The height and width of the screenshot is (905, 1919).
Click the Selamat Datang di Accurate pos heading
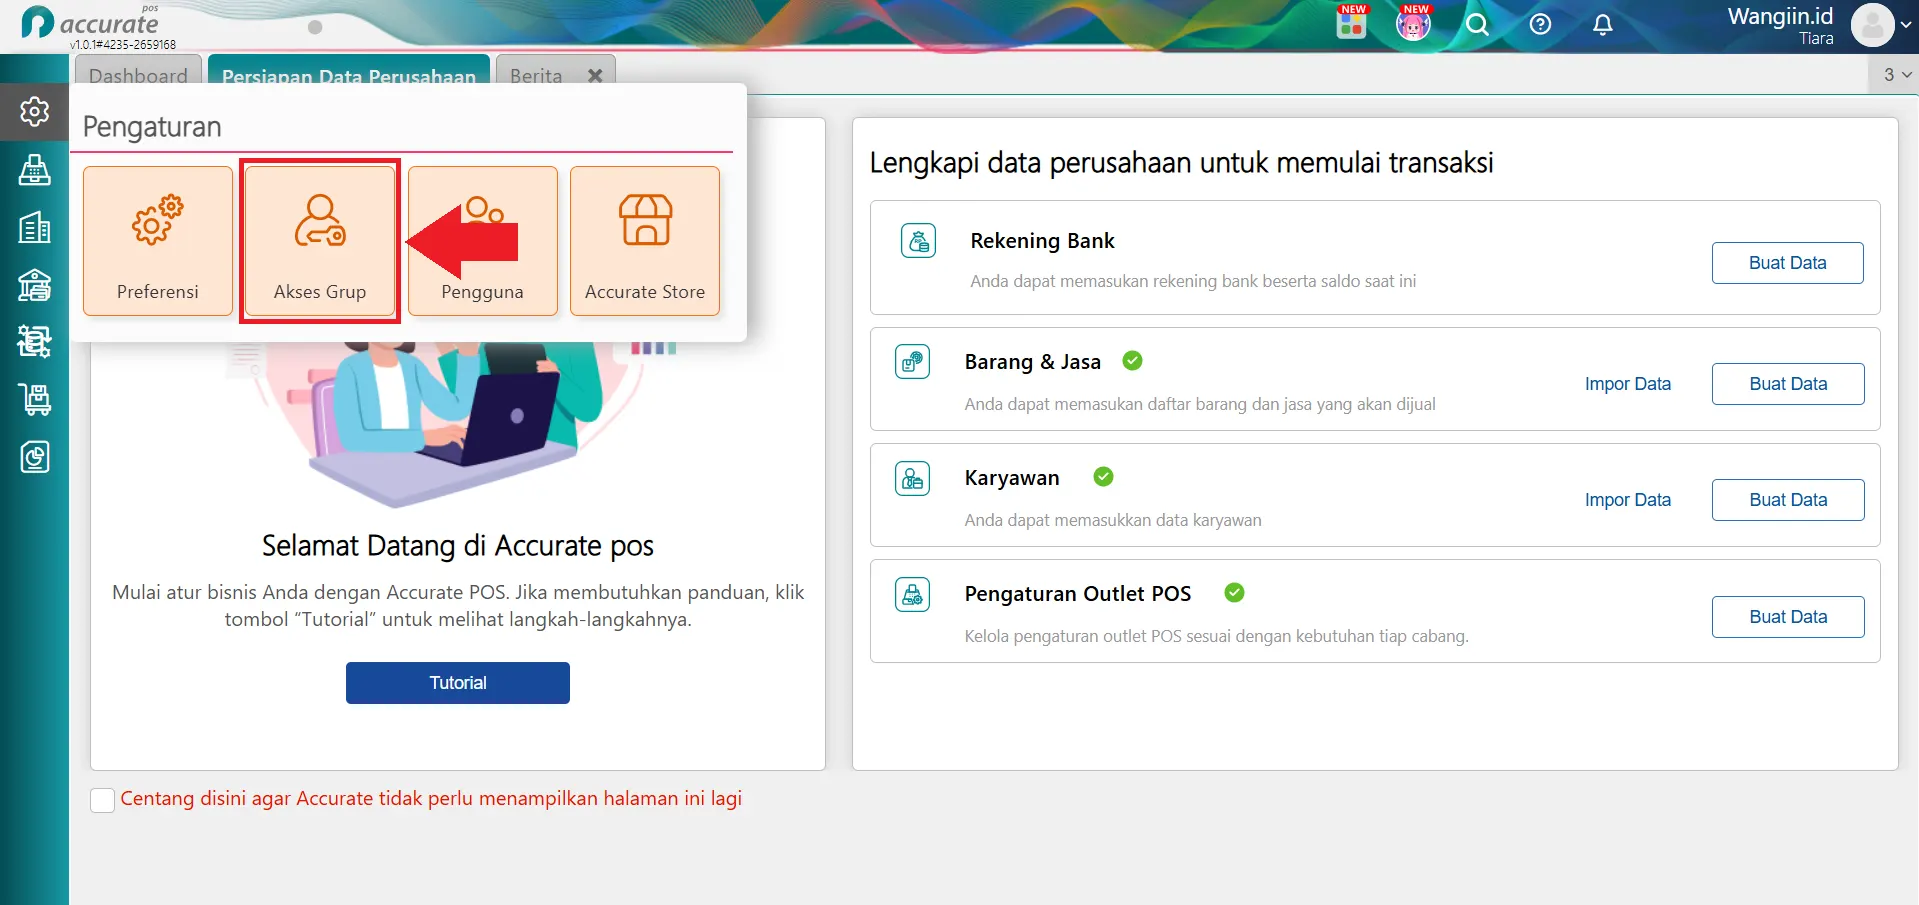pyautogui.click(x=458, y=546)
